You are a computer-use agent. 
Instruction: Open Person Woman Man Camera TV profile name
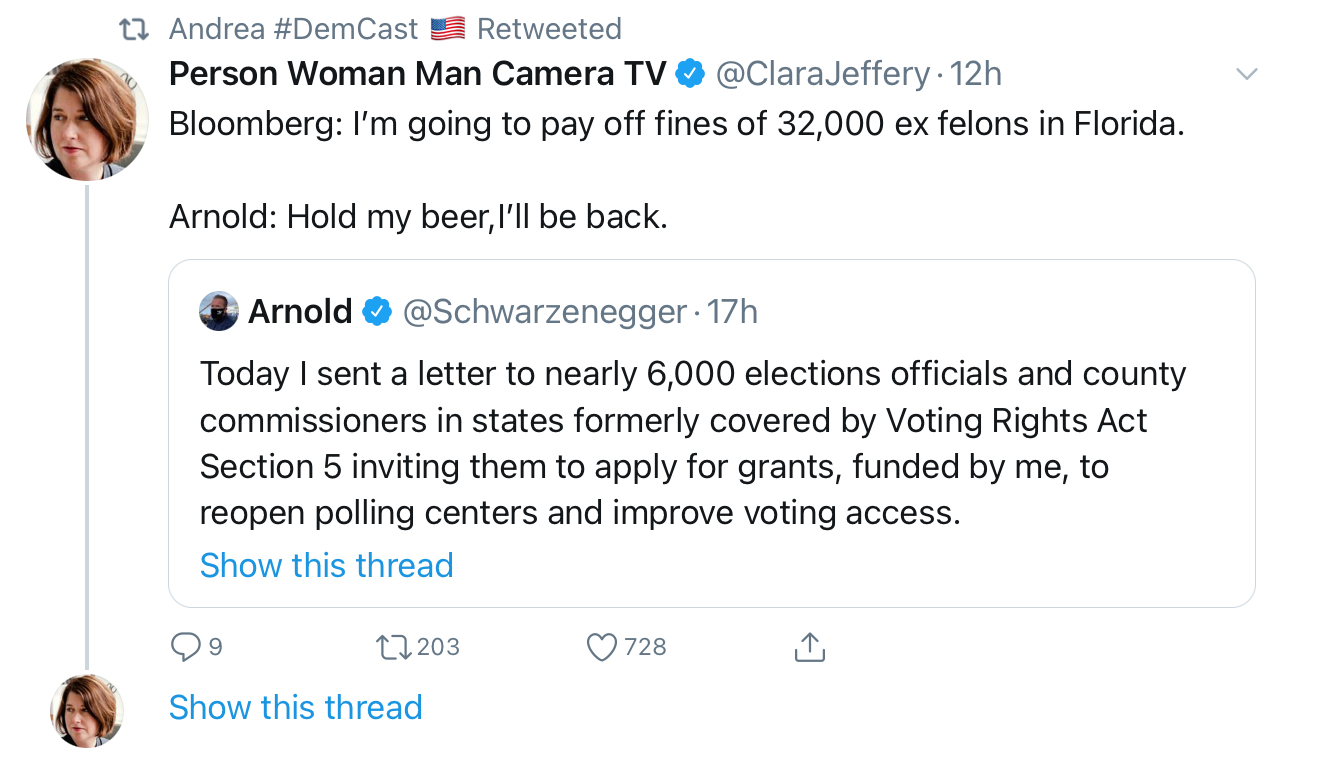(417, 74)
